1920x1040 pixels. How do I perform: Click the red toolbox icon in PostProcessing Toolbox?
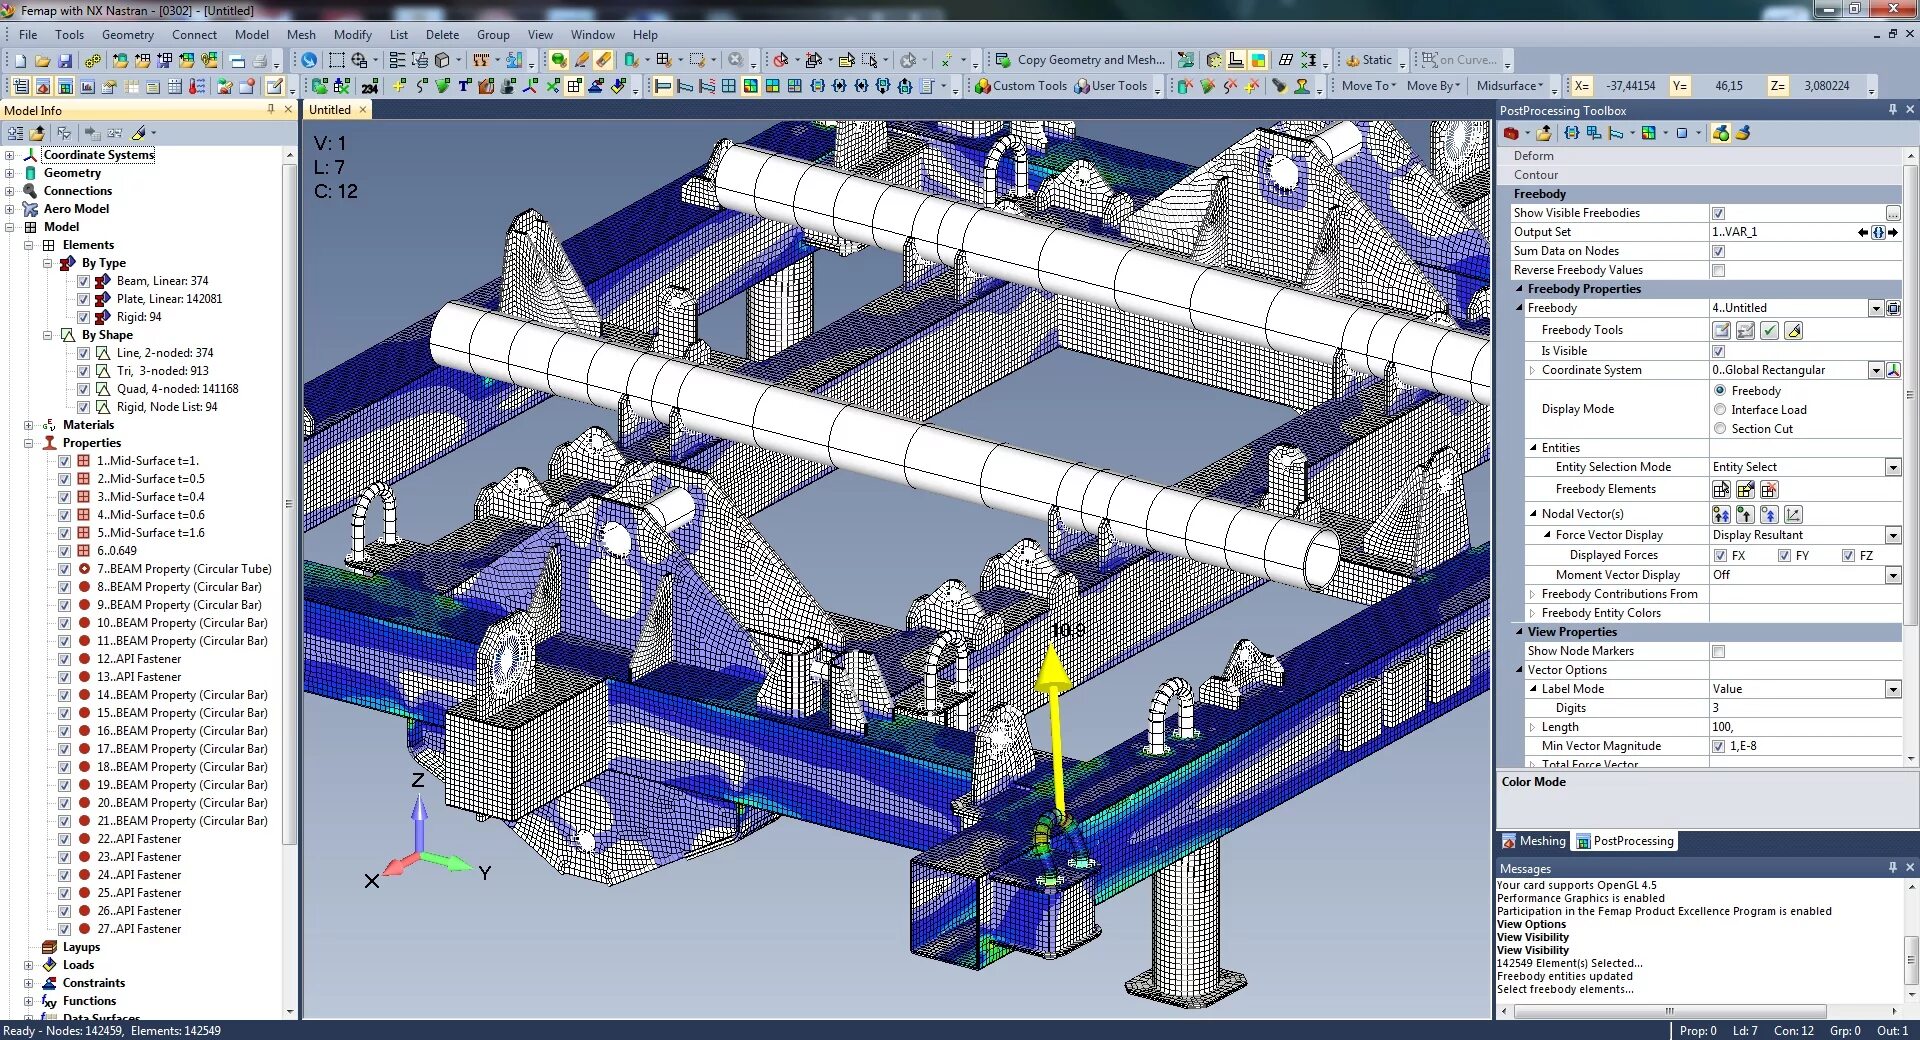coord(1511,133)
